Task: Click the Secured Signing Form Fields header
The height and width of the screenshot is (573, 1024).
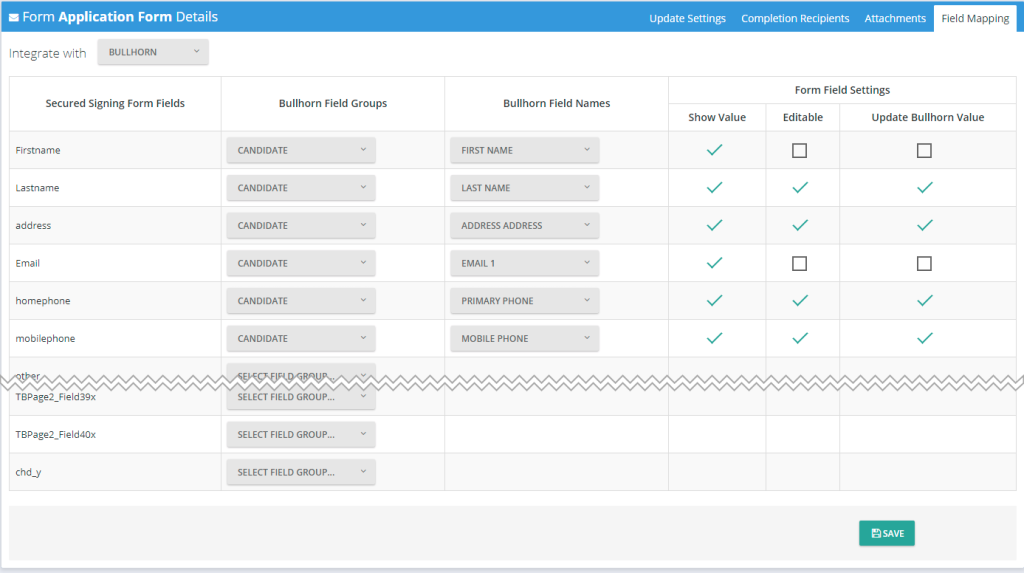Action: point(115,103)
